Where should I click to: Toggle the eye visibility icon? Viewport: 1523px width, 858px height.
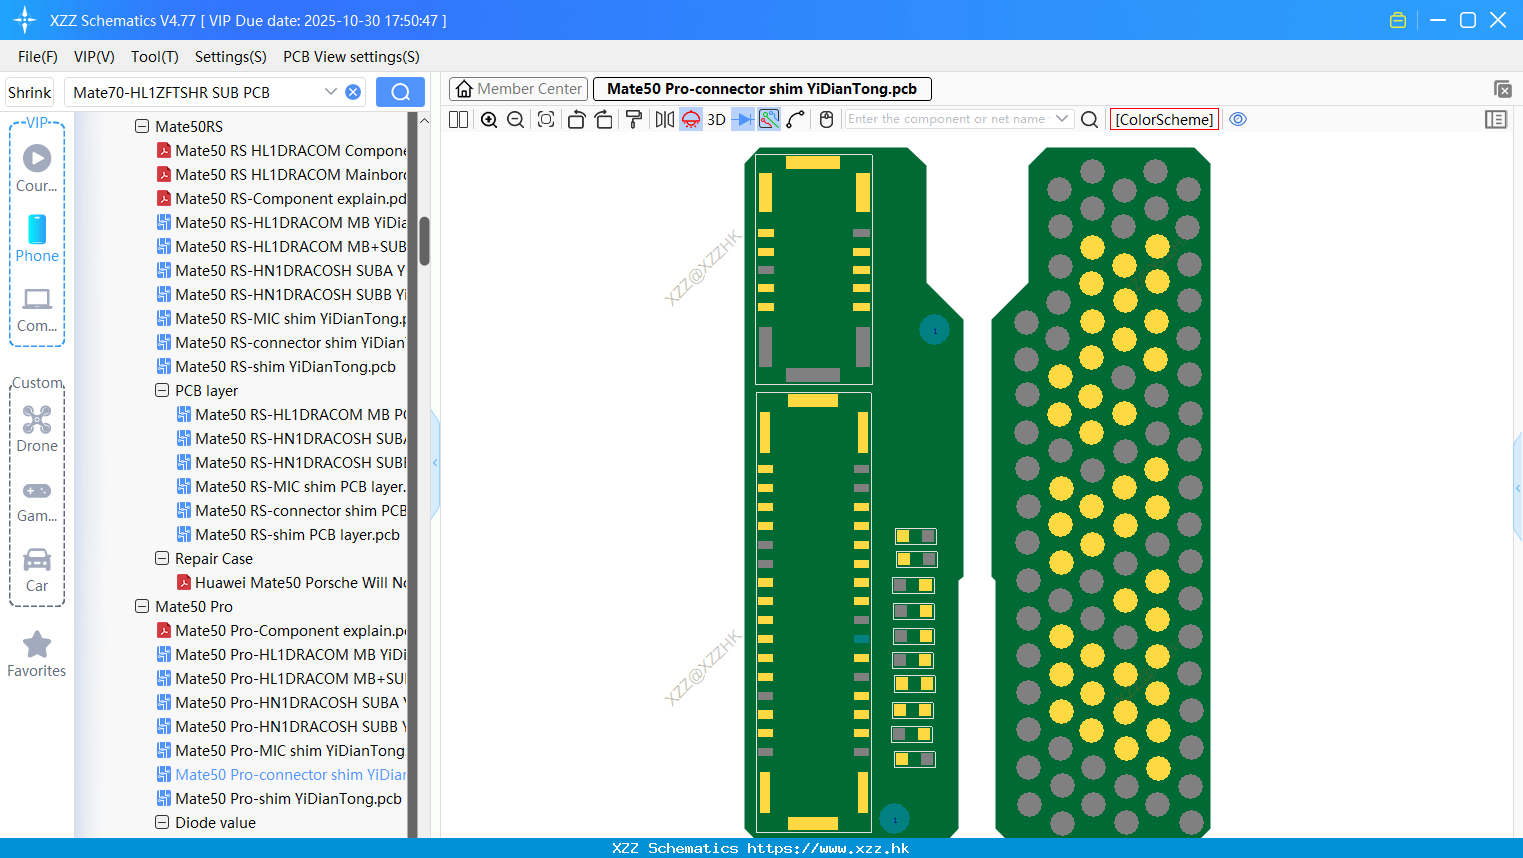[x=1238, y=119]
